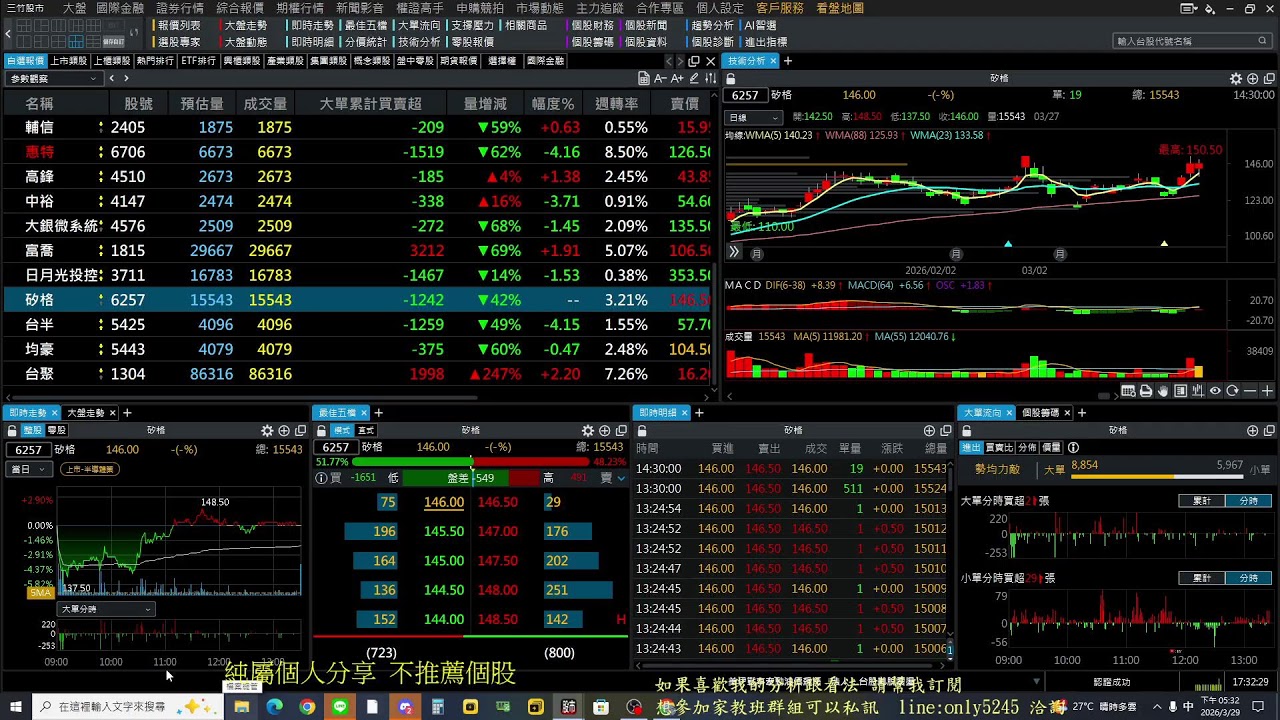
Task: Click the lock icon in 即時明細 panel
Action: (642, 431)
